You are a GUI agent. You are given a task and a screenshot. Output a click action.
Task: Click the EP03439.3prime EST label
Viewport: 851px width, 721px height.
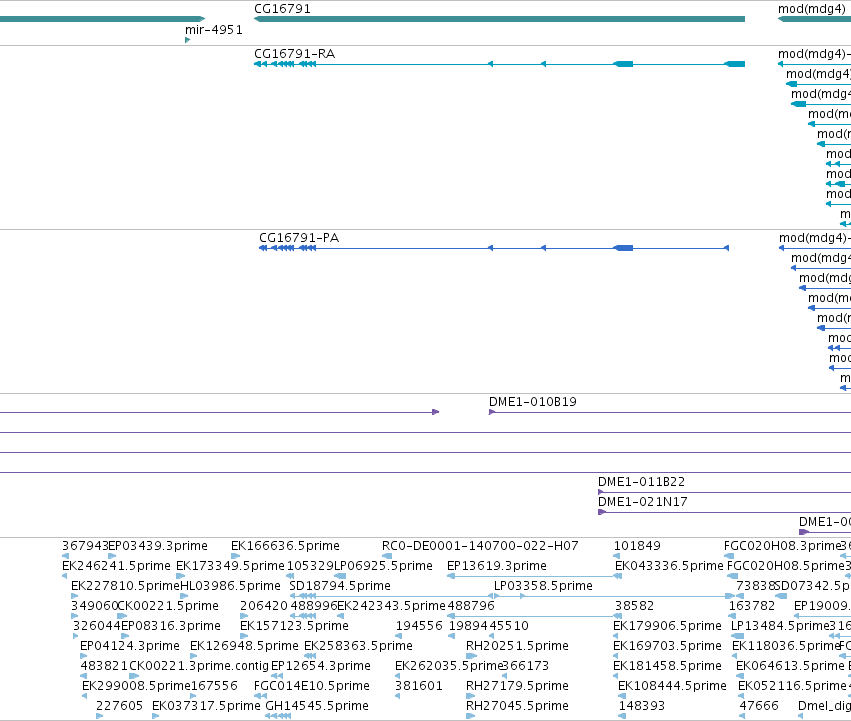(158, 546)
